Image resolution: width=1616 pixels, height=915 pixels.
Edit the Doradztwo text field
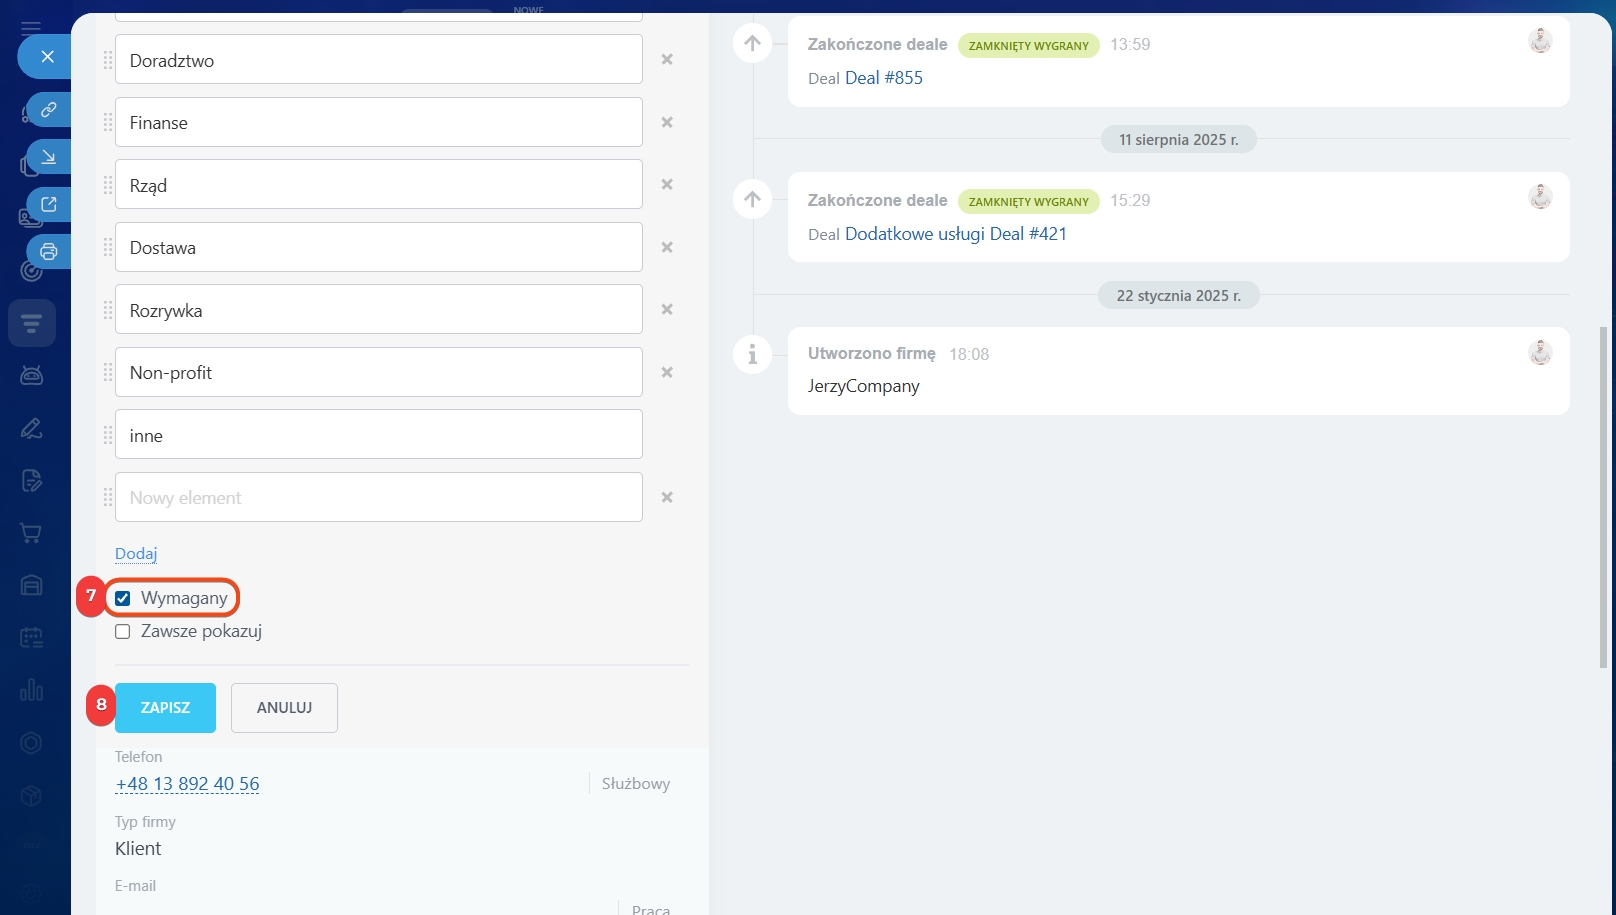click(x=379, y=60)
